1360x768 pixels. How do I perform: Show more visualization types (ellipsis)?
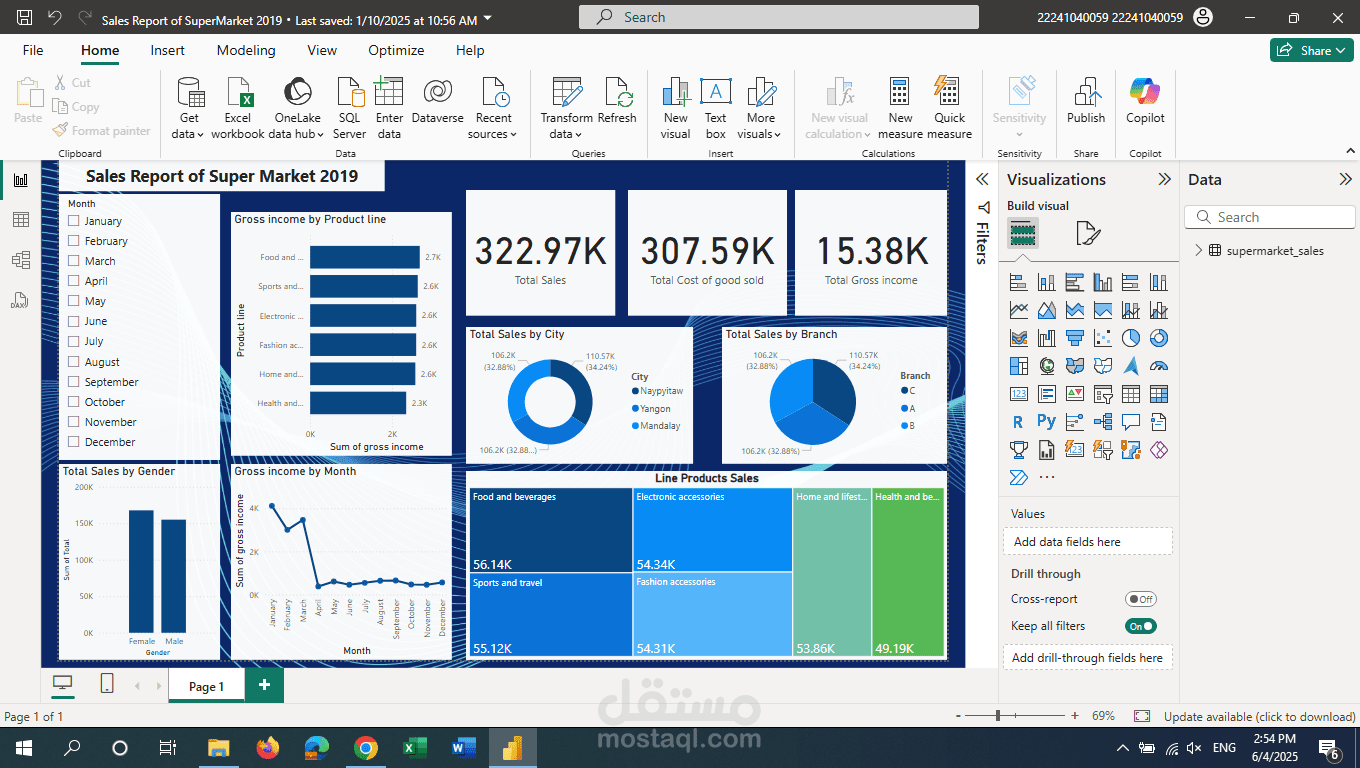click(x=1046, y=477)
